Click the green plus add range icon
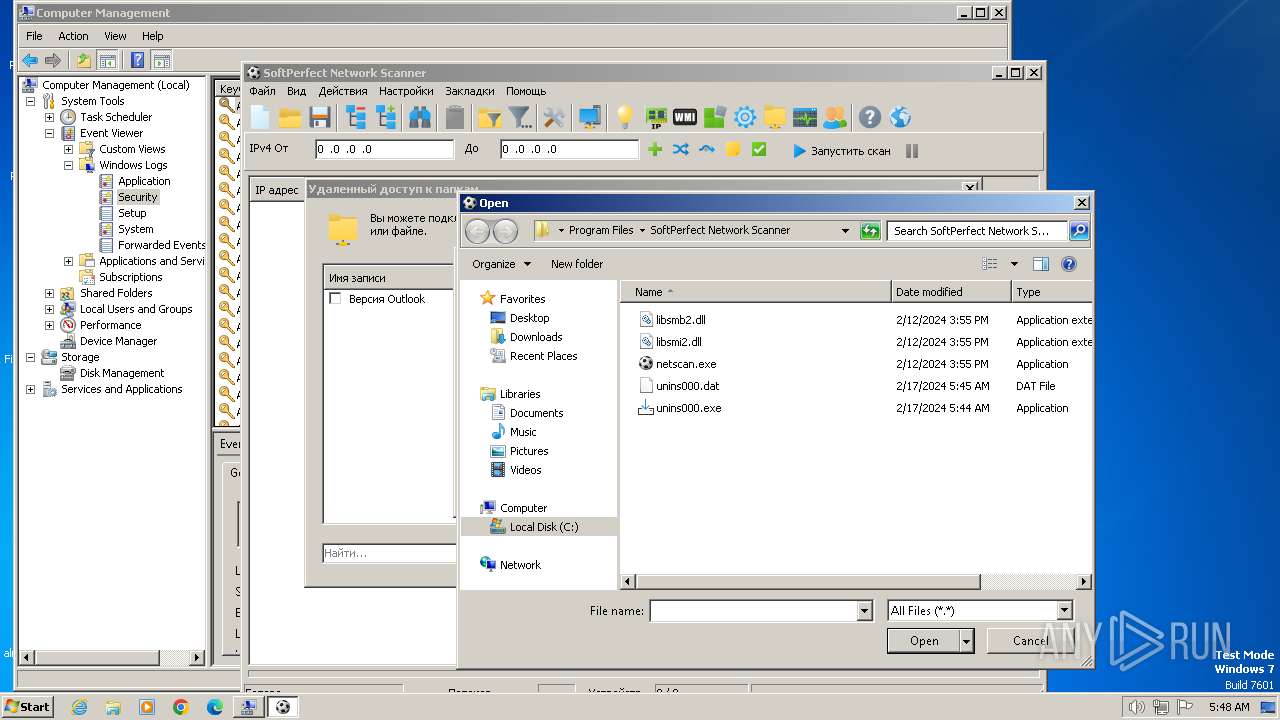 655,150
